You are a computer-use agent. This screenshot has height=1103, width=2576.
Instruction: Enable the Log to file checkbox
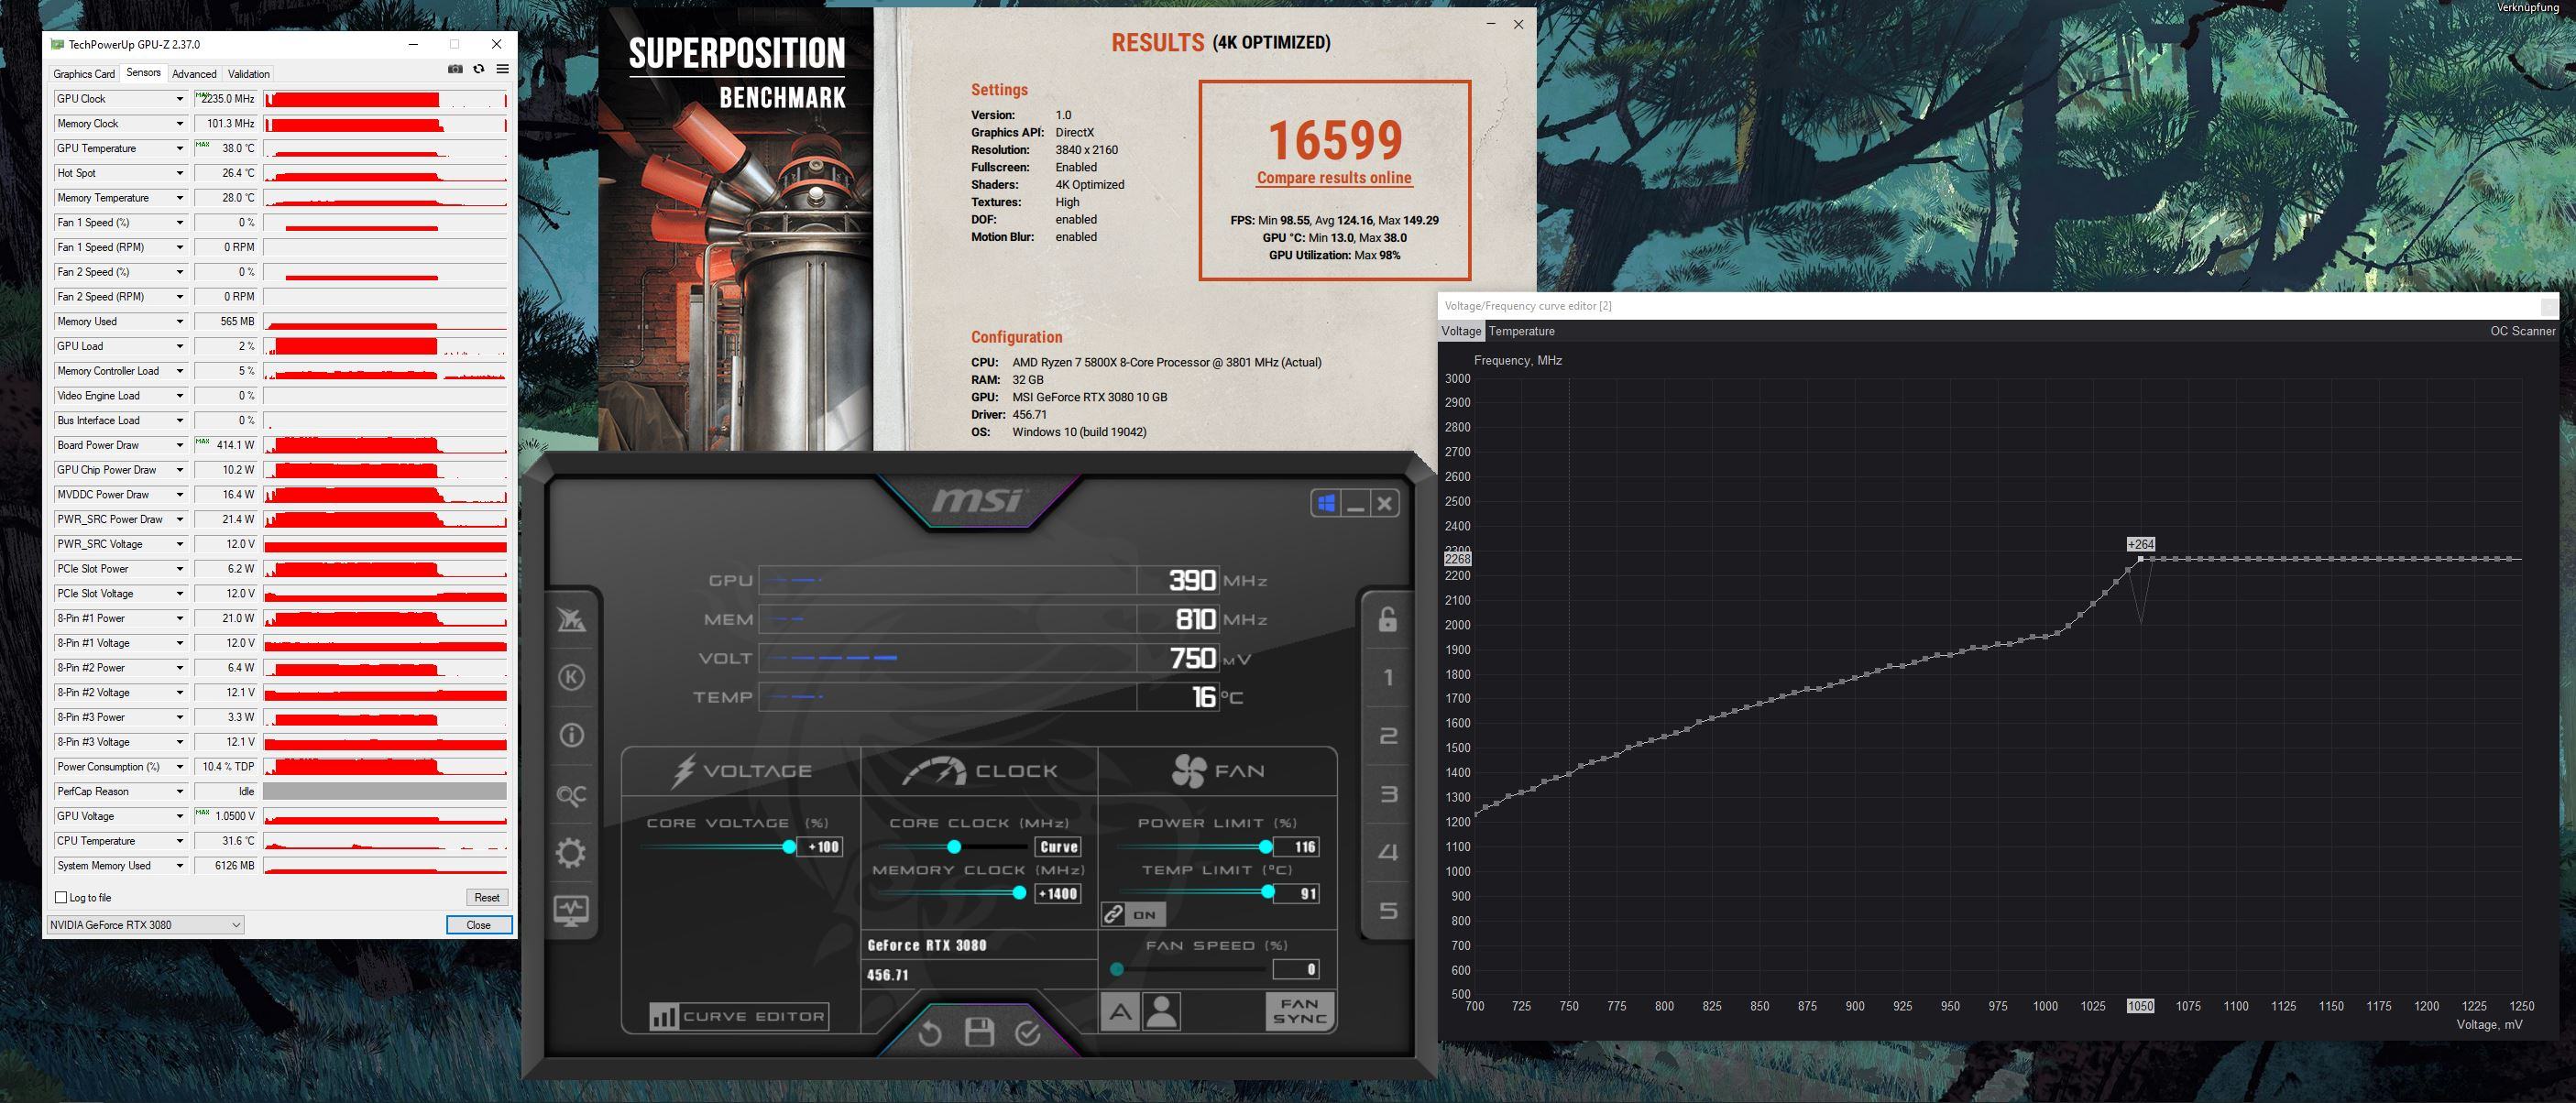(x=61, y=897)
